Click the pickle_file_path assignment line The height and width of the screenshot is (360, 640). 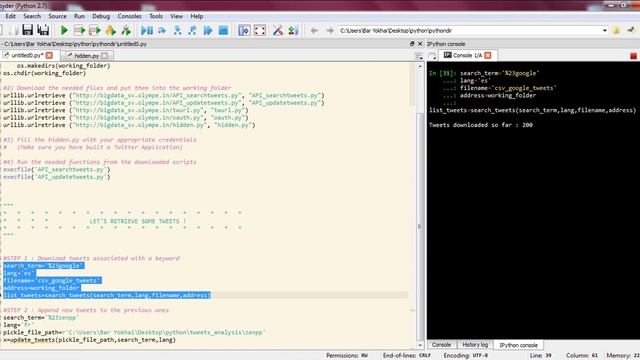coord(135,332)
